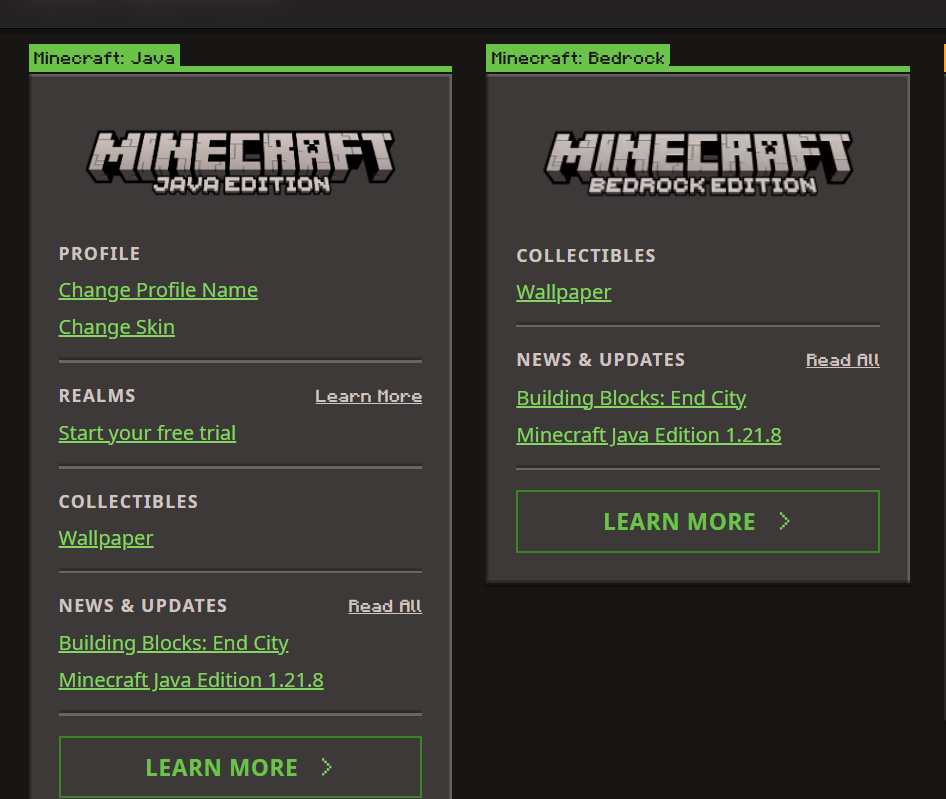Image resolution: width=946 pixels, height=799 pixels.
Task: Start your free Realms trial
Action: [x=147, y=433]
